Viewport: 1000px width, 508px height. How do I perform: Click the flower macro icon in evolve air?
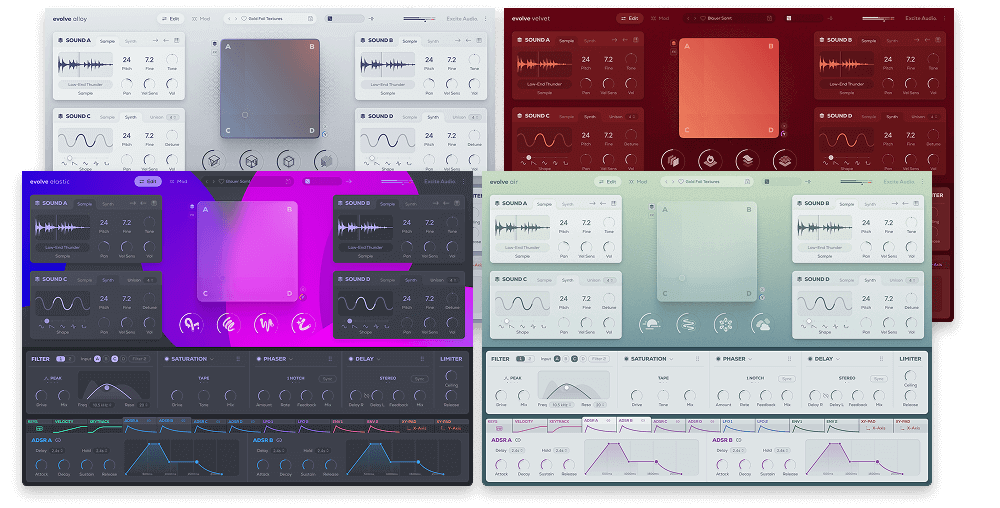coord(724,324)
